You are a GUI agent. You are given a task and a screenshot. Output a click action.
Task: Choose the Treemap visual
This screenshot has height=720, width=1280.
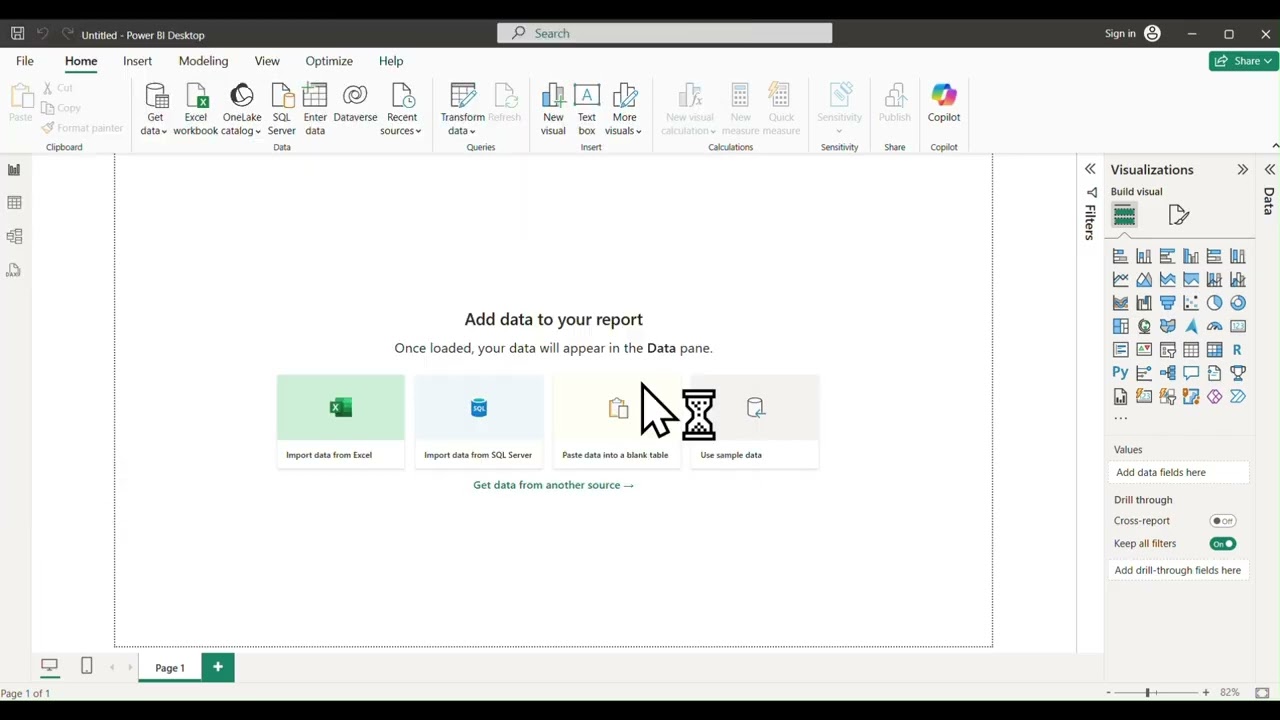[1120, 326]
